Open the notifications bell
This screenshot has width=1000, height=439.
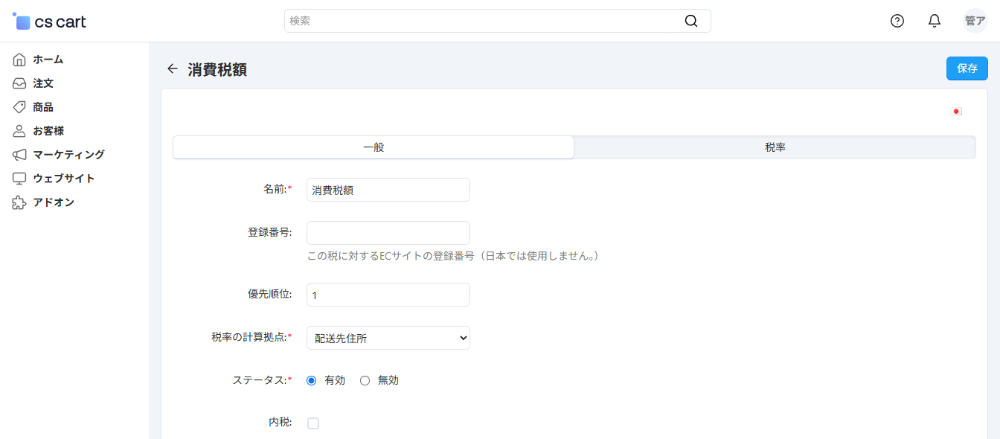[x=934, y=21]
